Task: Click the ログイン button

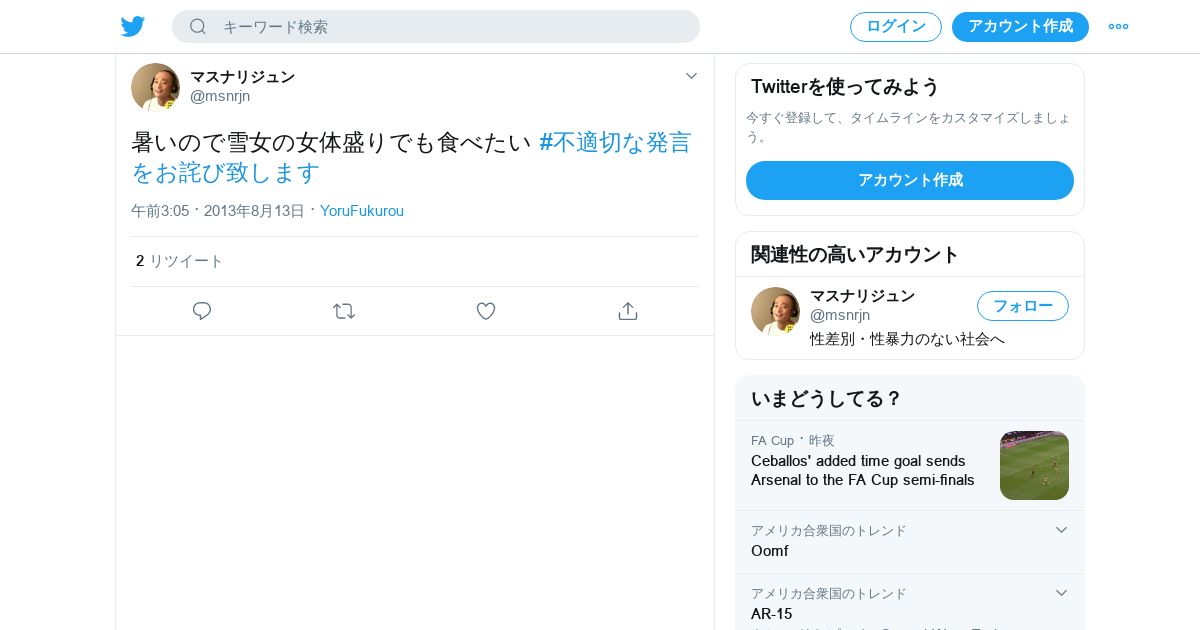Action: 896,27
